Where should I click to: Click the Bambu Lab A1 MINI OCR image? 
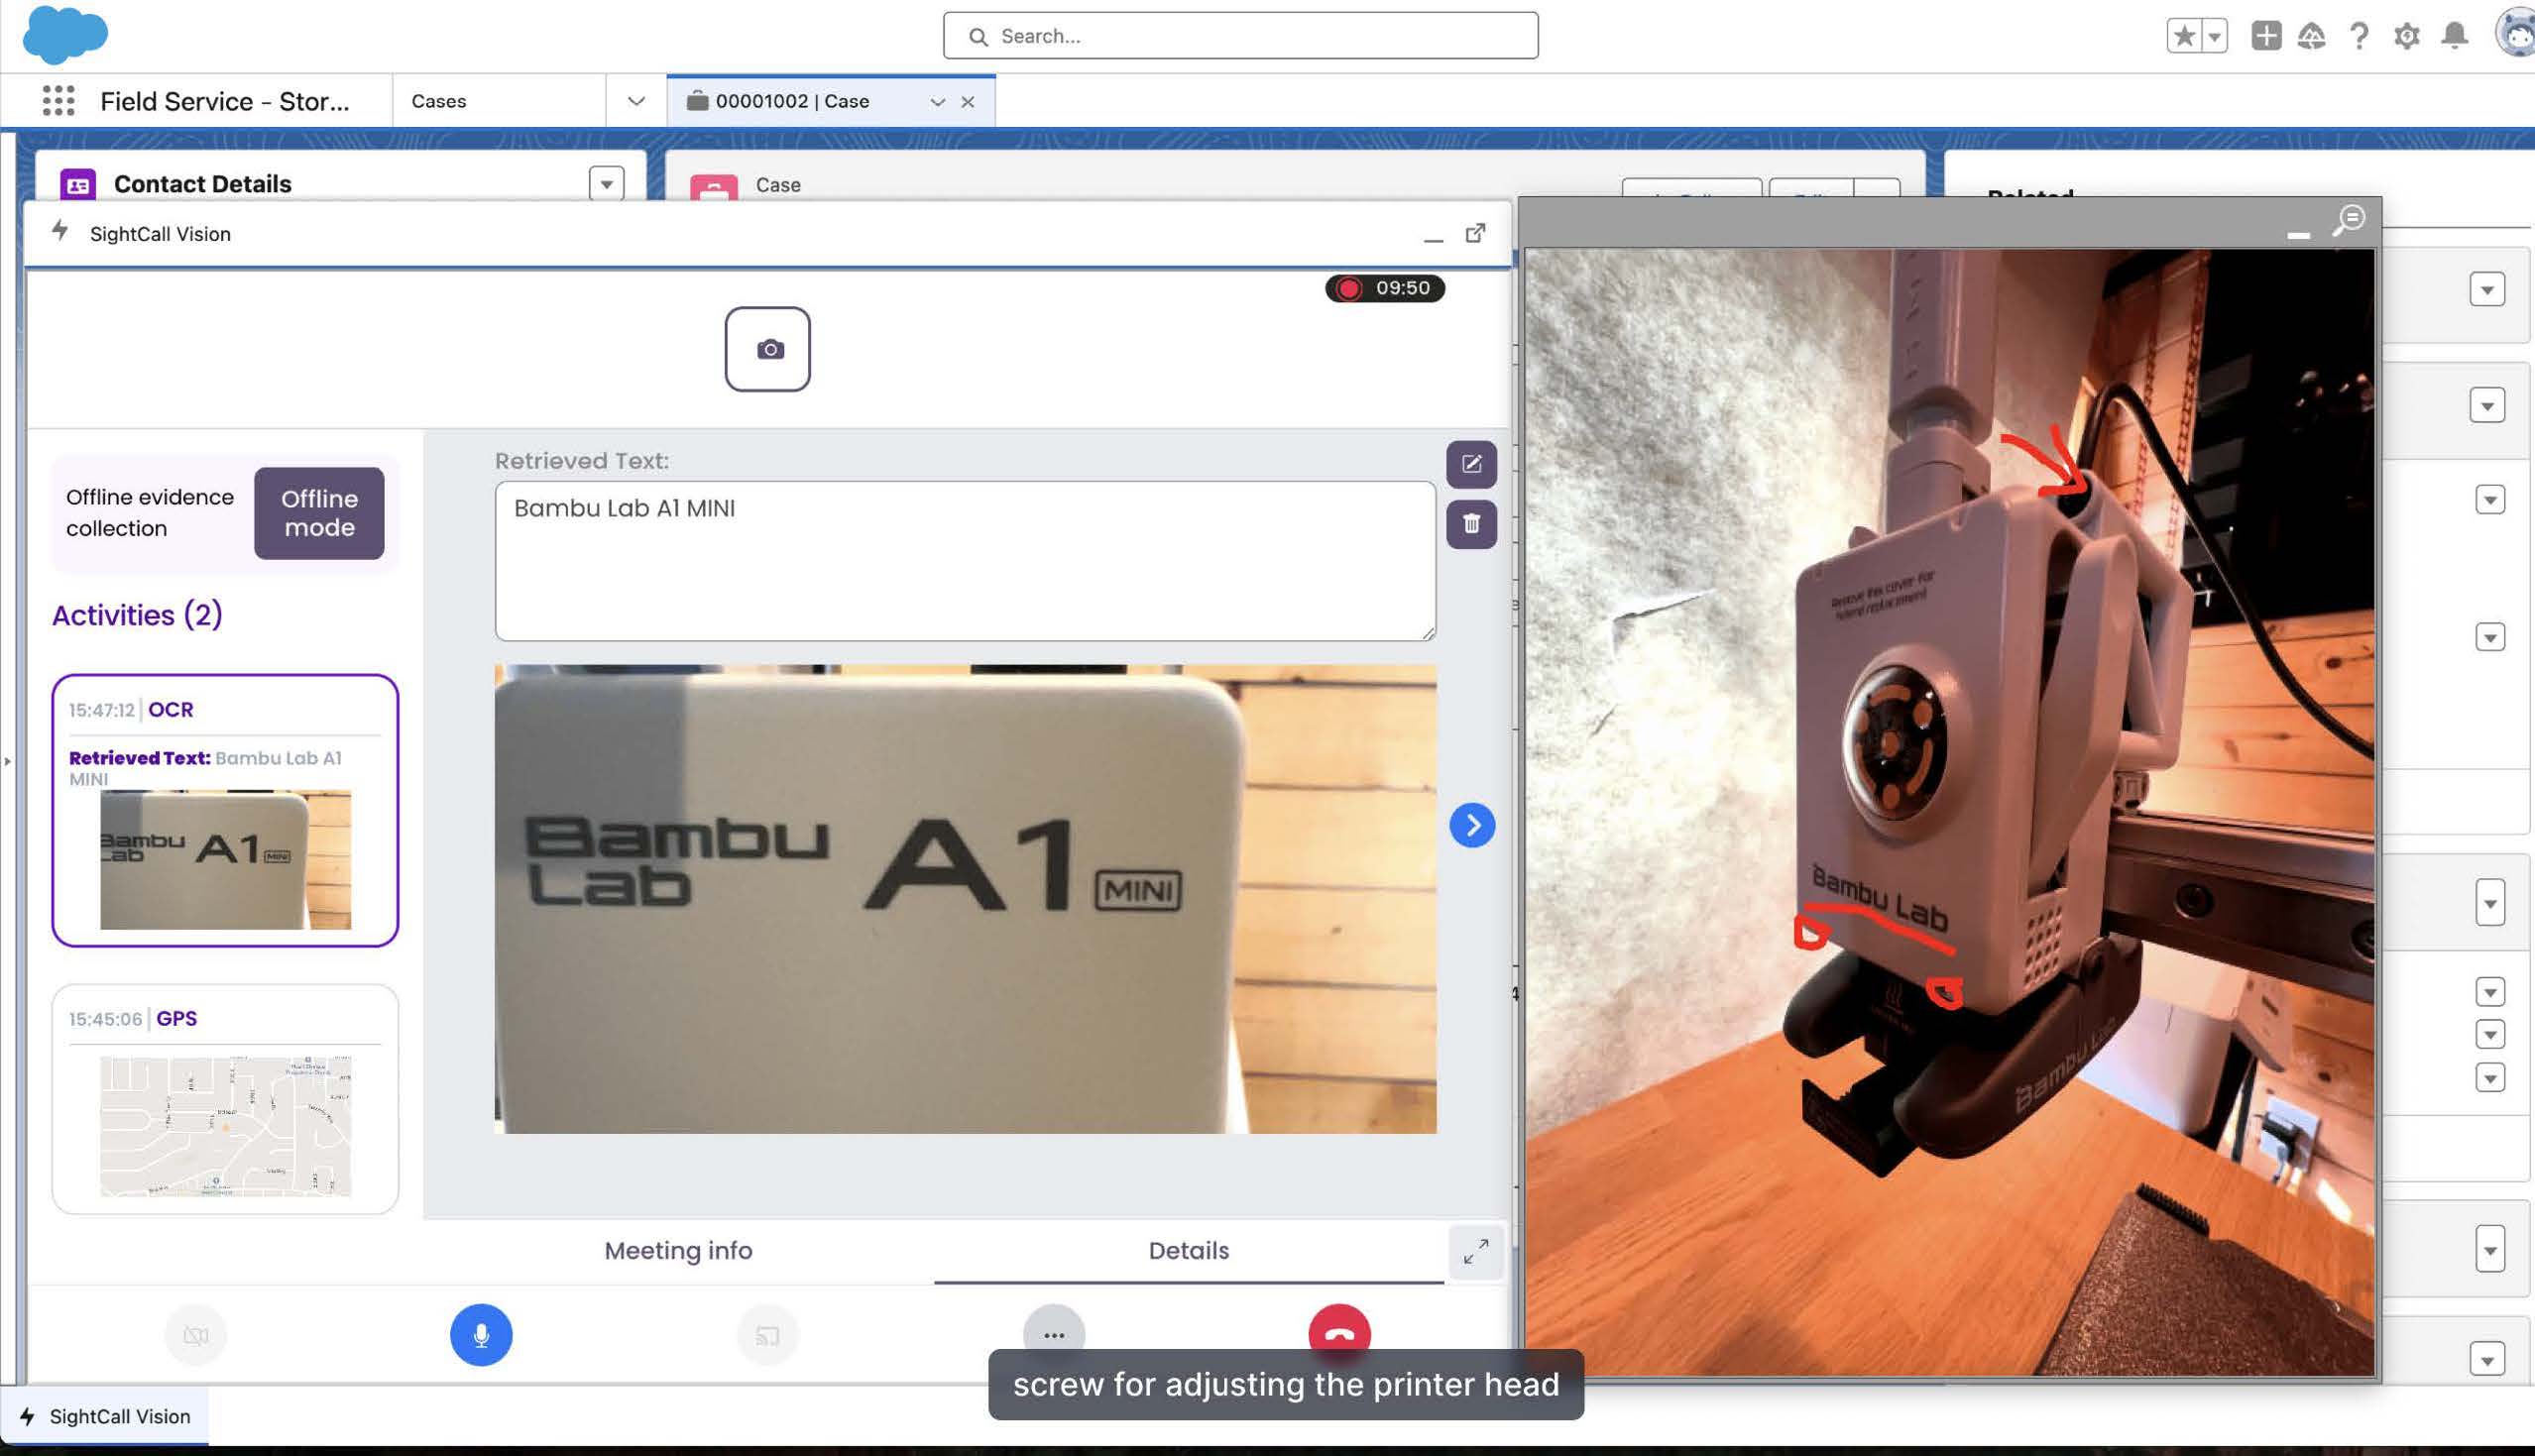(x=965, y=898)
